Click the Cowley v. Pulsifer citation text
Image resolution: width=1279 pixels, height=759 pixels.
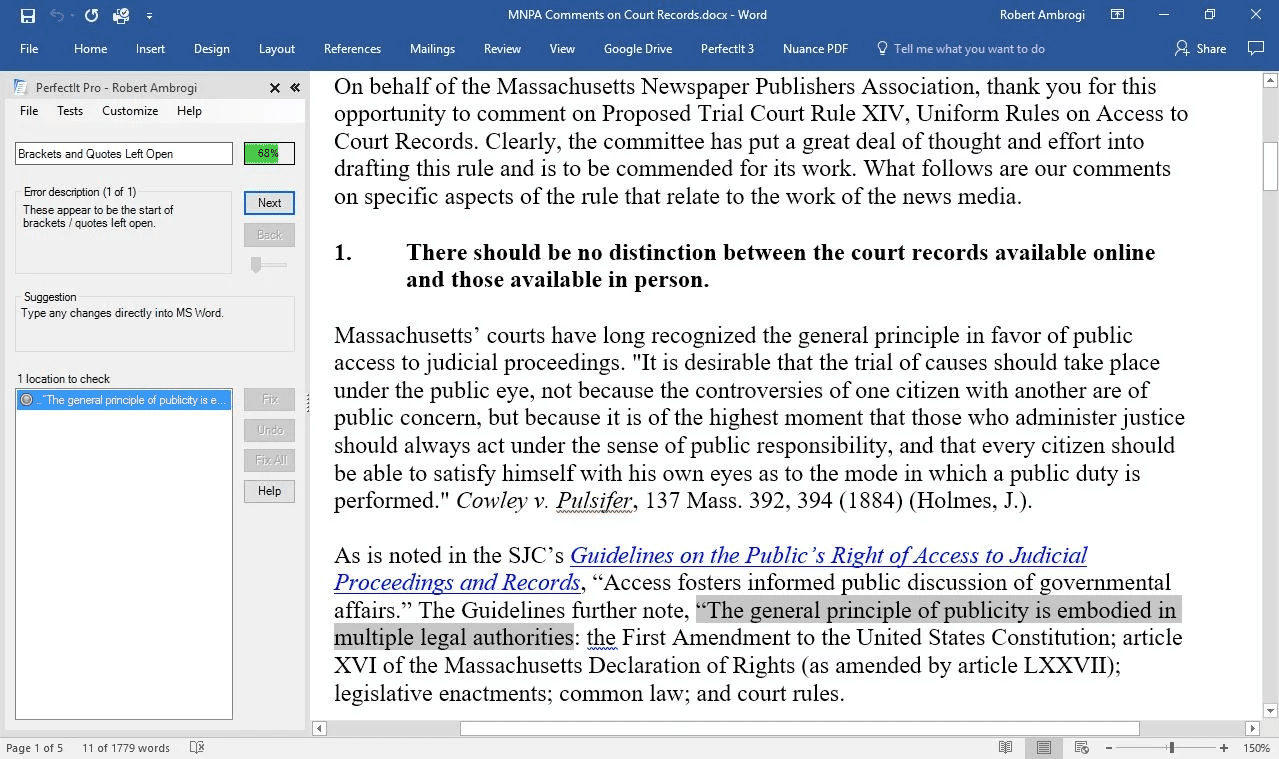(x=545, y=500)
